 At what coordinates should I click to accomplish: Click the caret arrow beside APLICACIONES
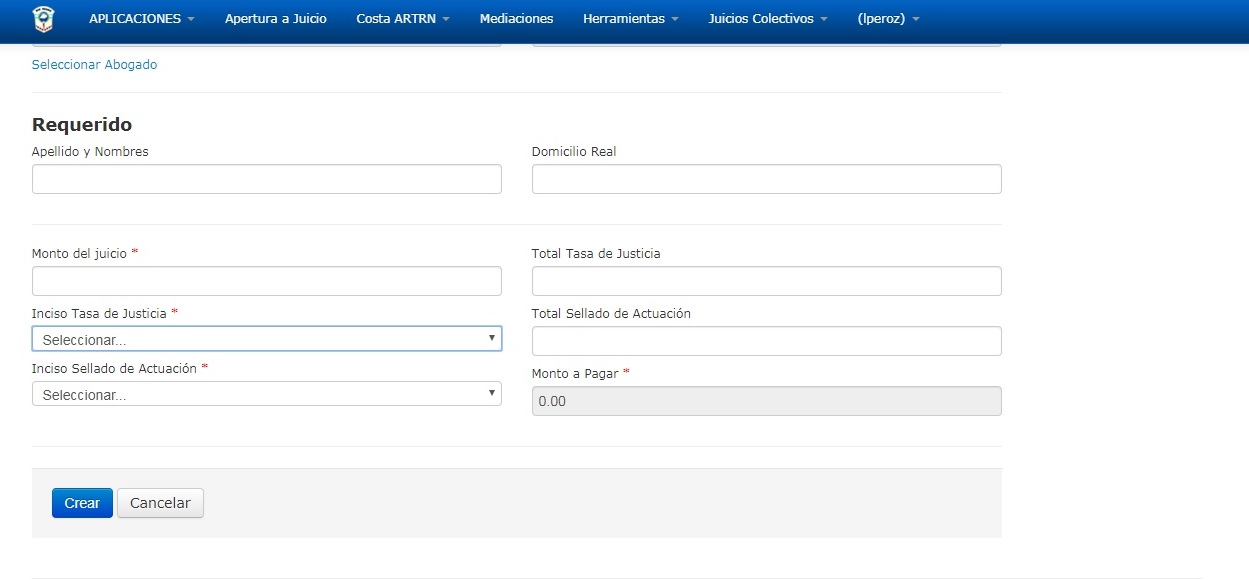tap(191, 20)
